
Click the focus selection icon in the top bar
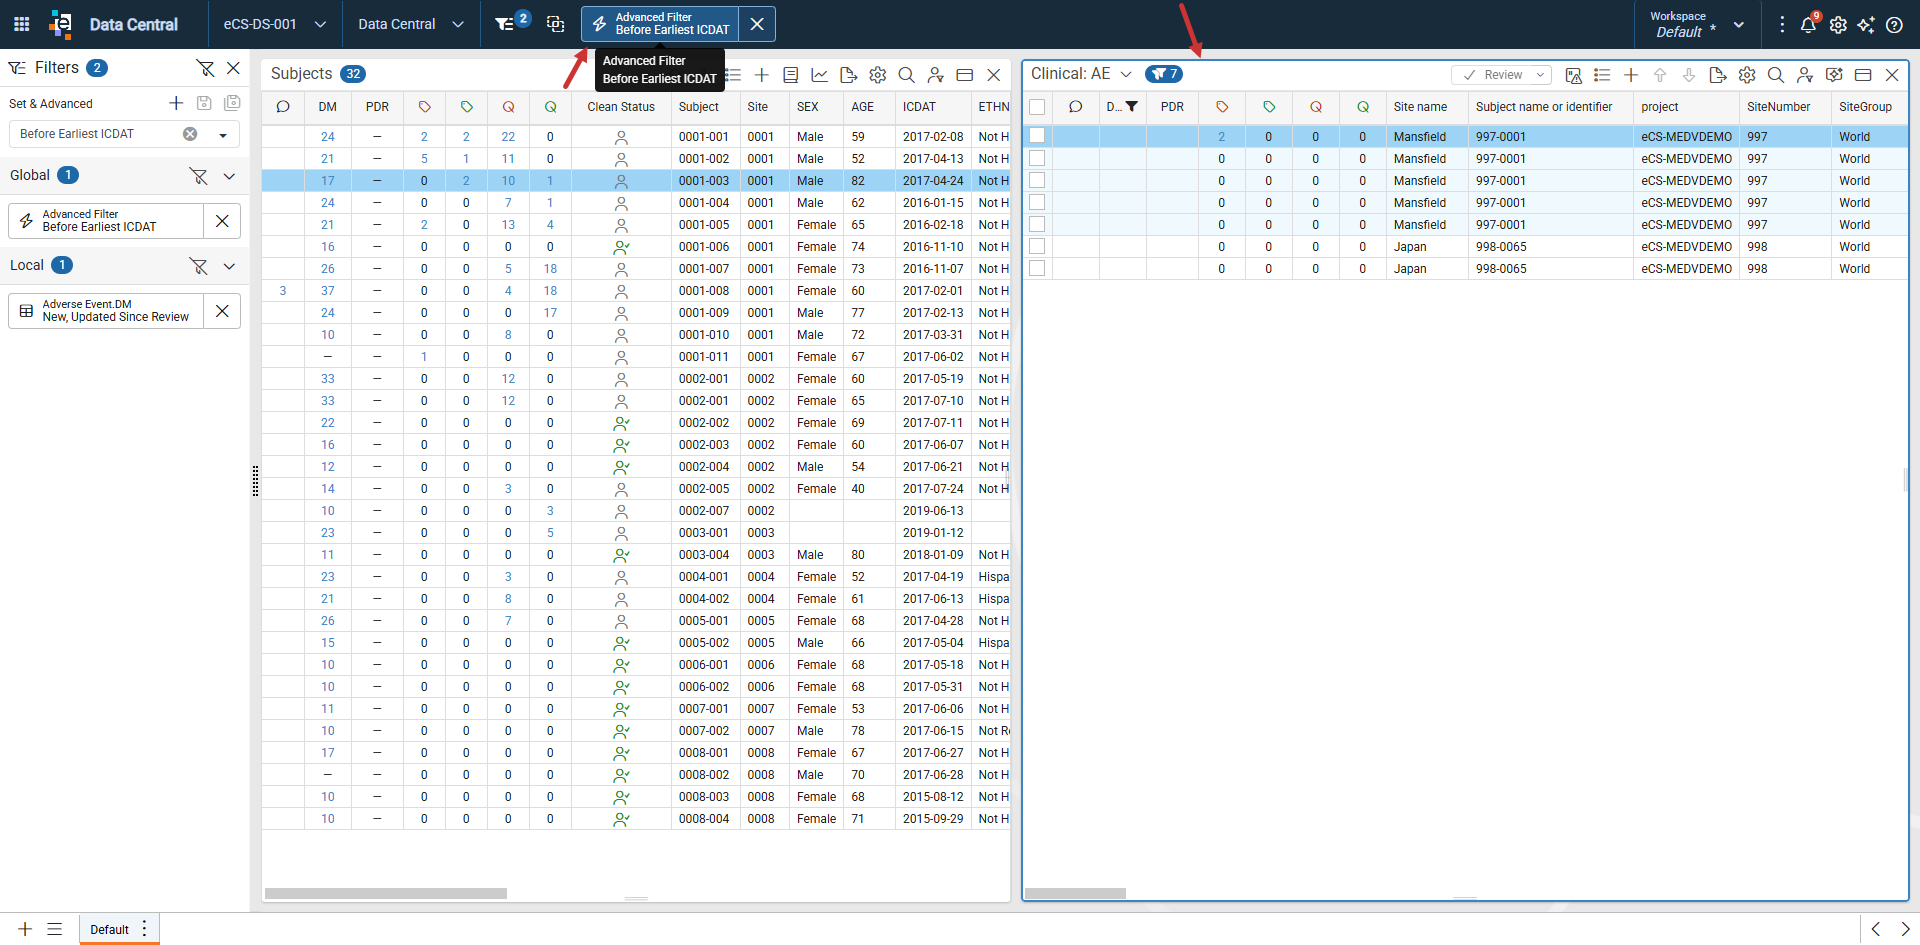(x=556, y=24)
